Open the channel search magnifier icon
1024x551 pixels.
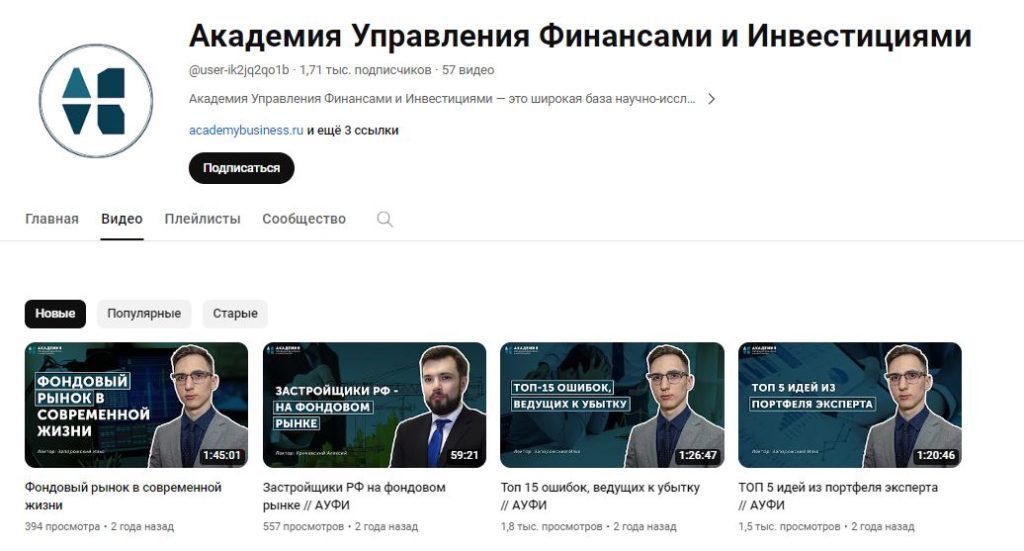(385, 219)
